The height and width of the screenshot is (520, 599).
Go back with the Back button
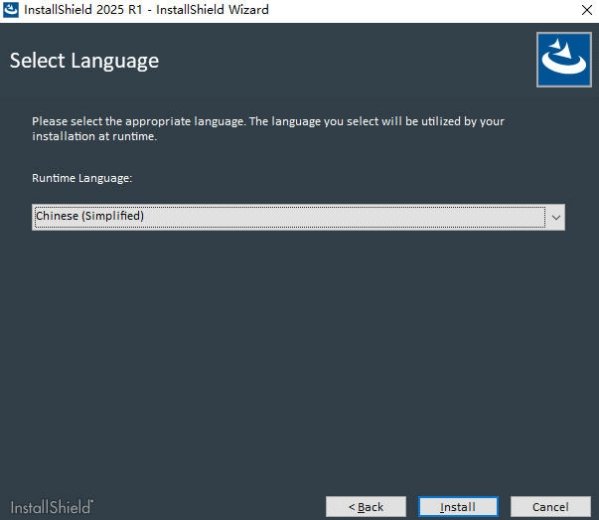tap(366, 507)
